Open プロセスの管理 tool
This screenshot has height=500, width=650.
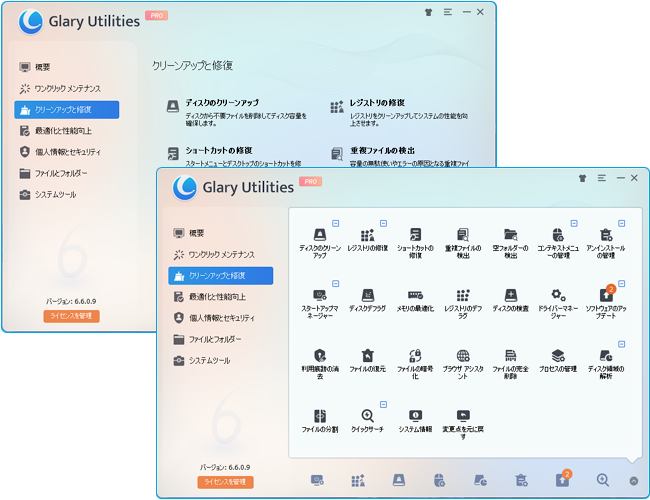click(x=558, y=360)
